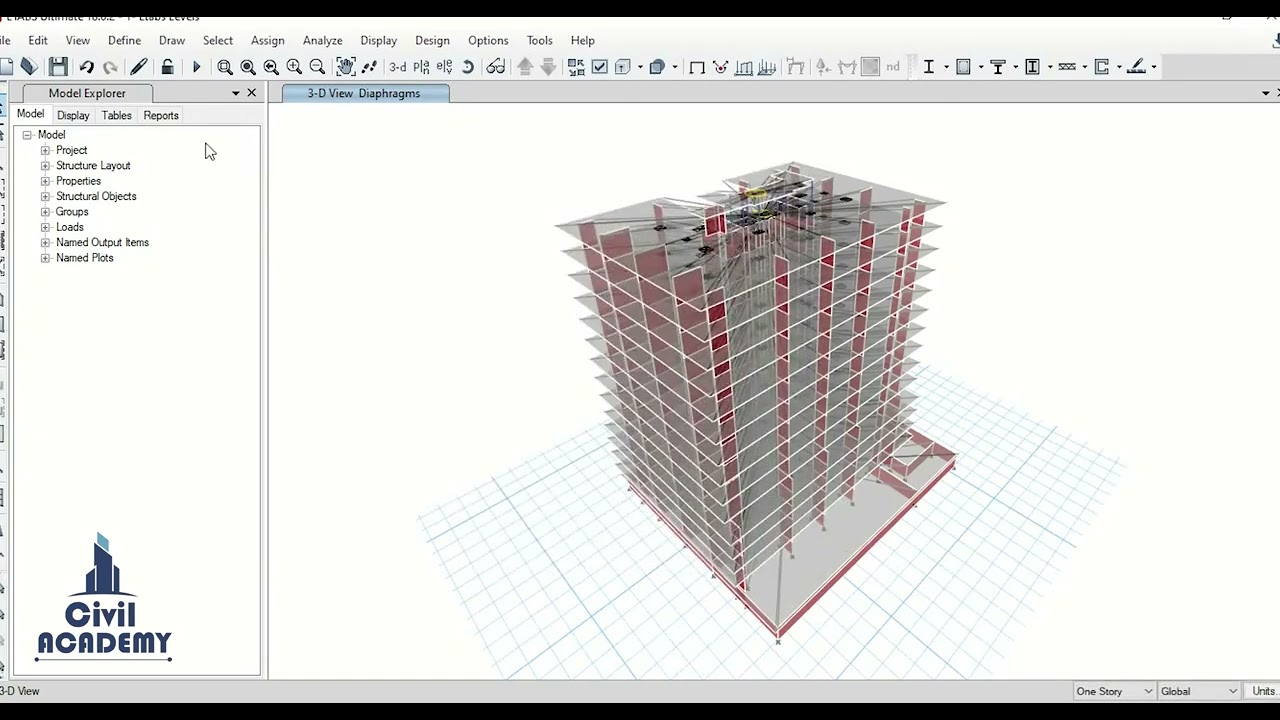Select rubber band zoom magnifier
The image size is (1280, 720).
(225, 67)
